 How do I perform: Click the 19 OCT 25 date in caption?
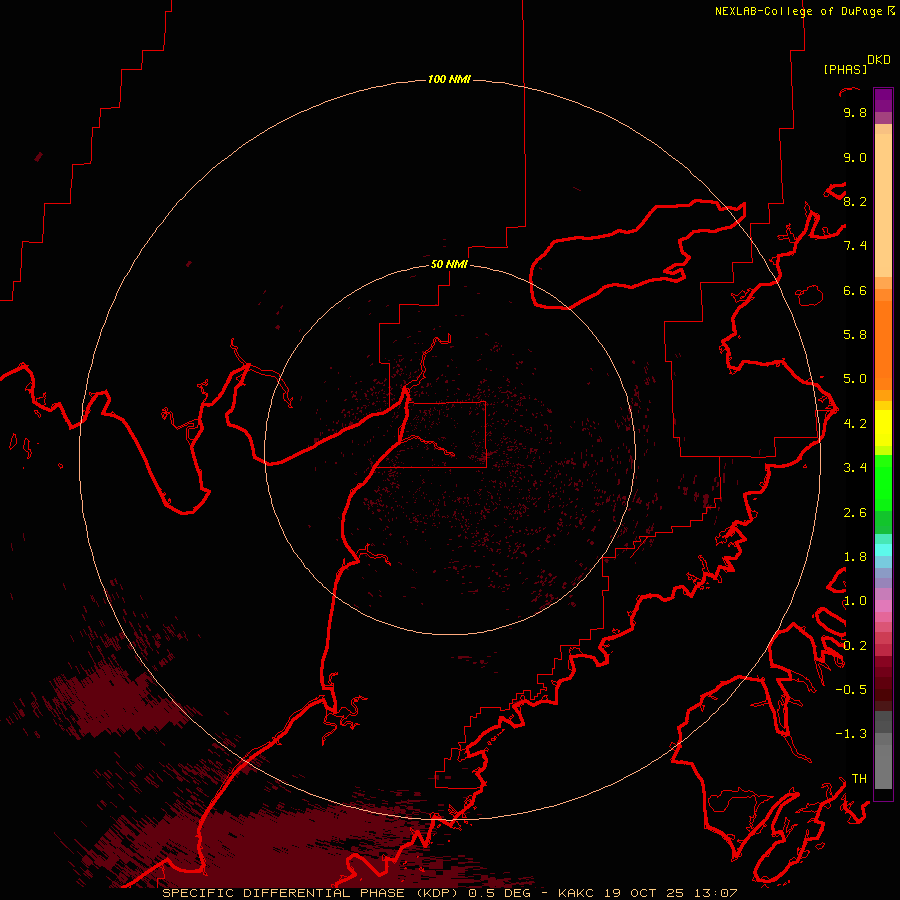point(645,893)
